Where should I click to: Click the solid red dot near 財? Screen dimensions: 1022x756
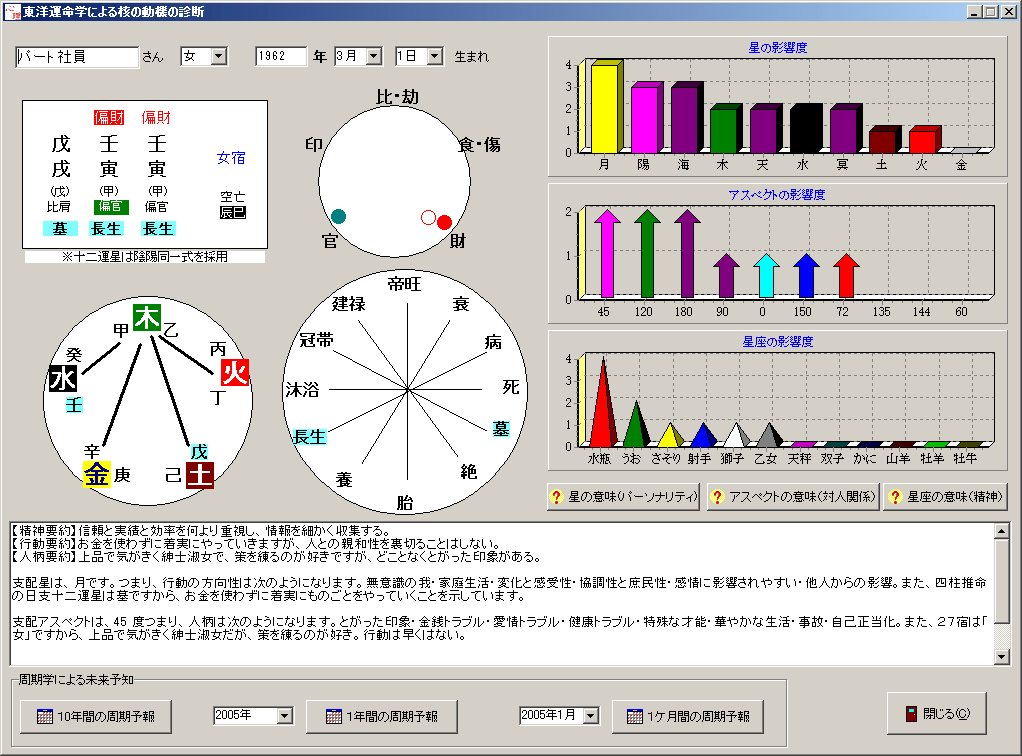tap(445, 223)
